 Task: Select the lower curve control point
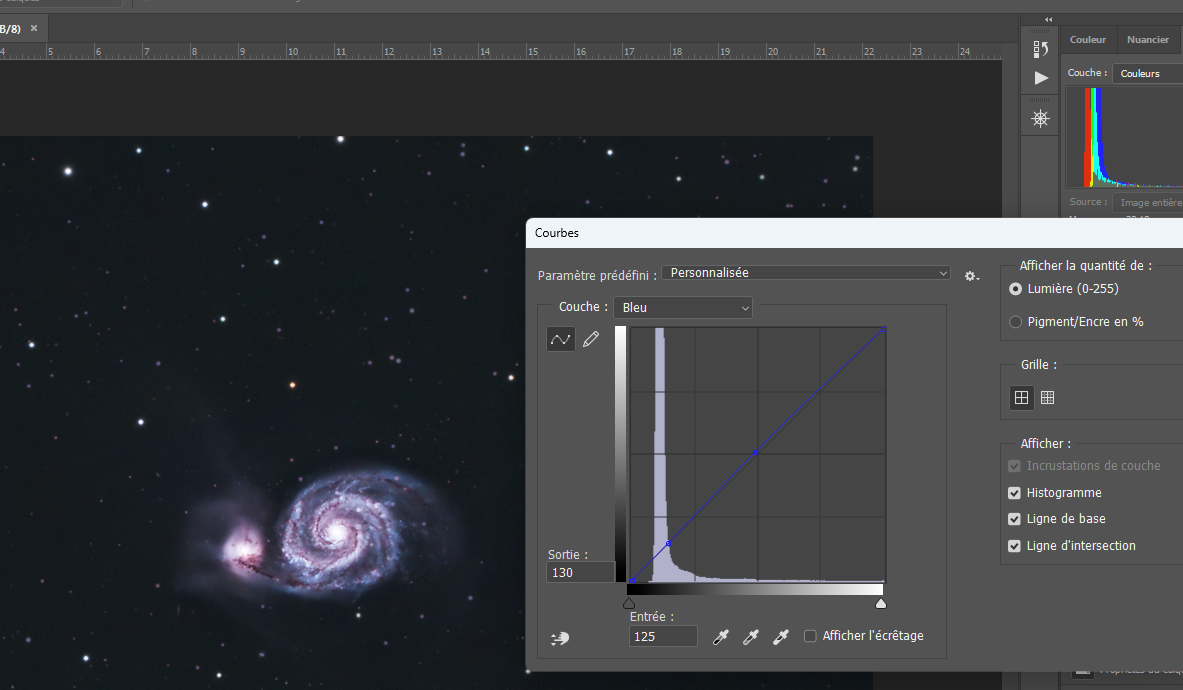[668, 544]
